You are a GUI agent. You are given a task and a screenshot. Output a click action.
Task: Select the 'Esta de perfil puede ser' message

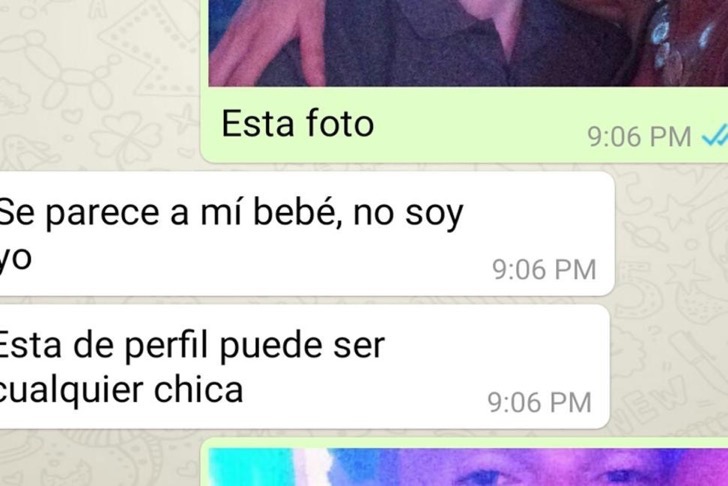click(x=304, y=367)
